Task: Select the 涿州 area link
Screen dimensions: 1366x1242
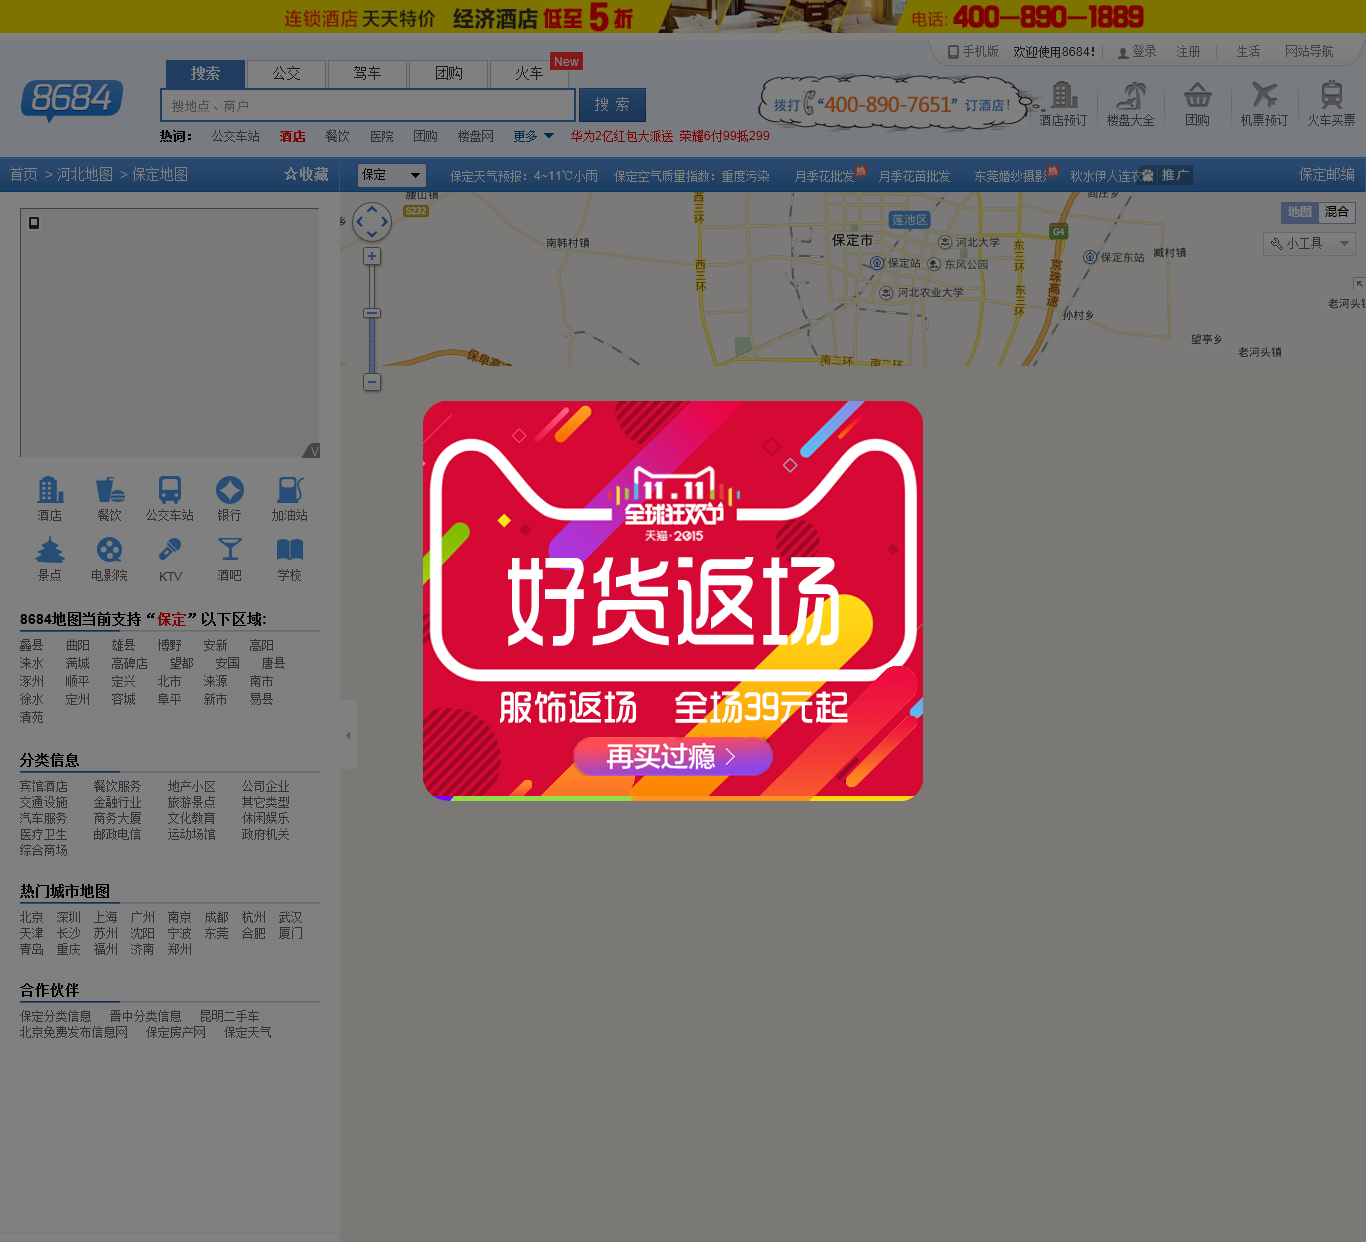Action: pos(32,682)
